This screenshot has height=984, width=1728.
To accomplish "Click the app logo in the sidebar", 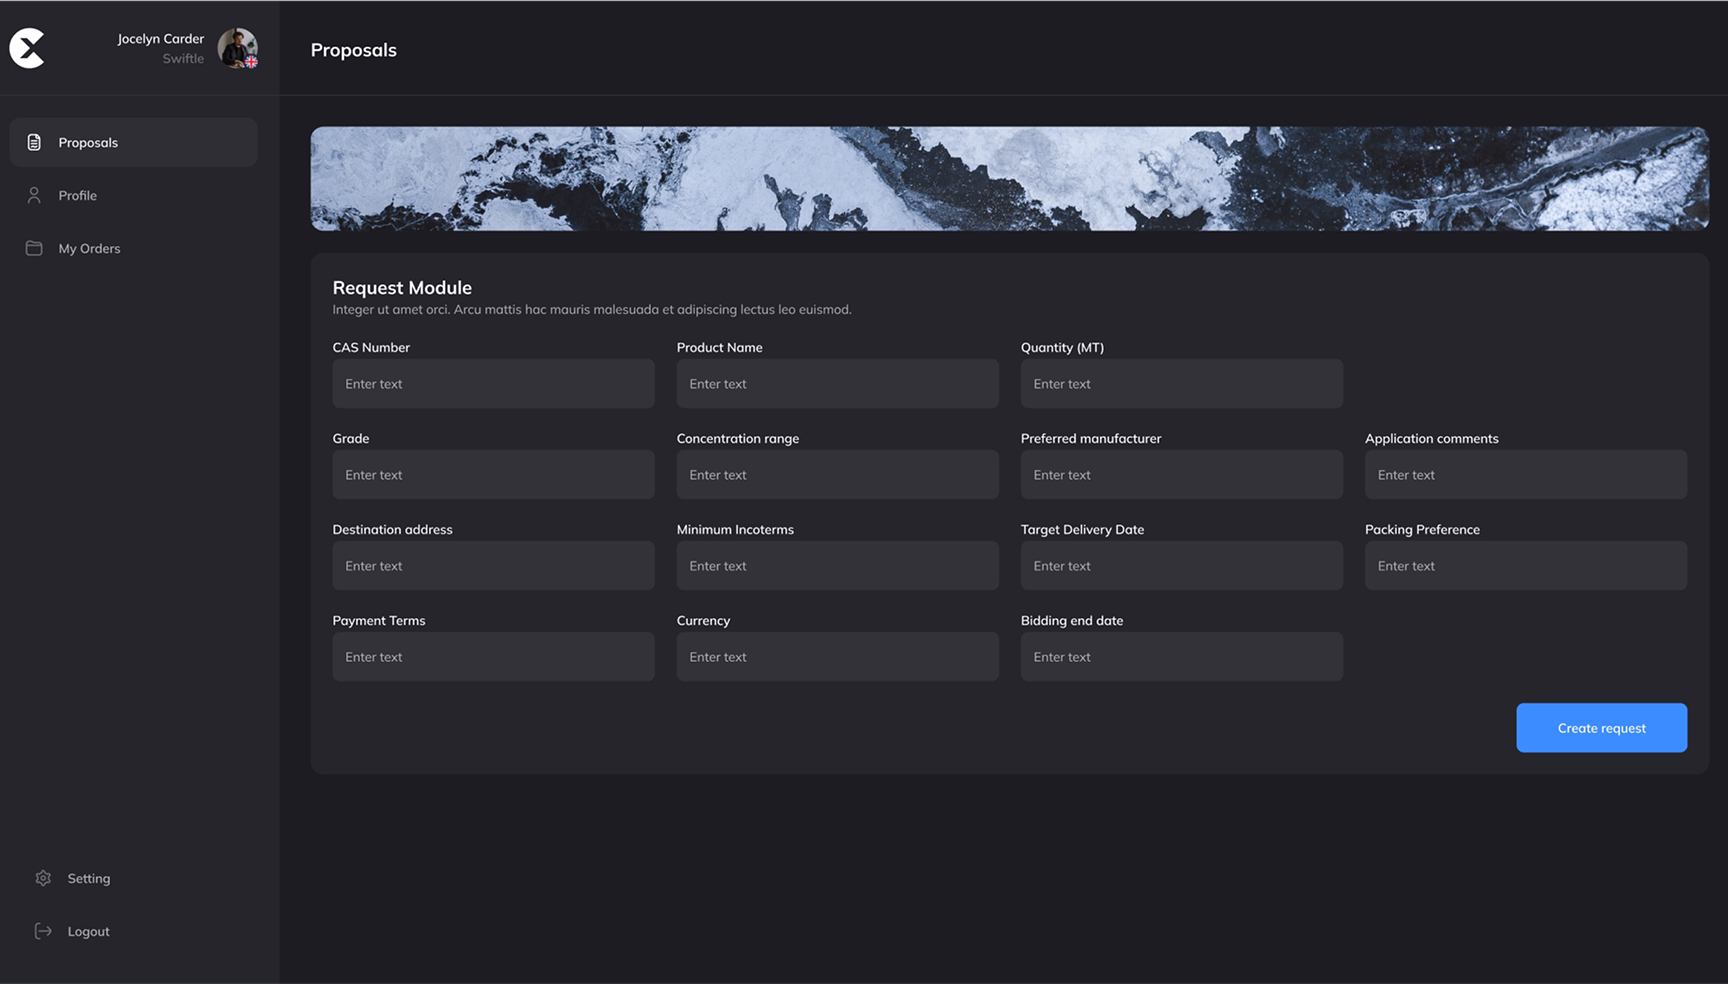I will [28, 48].
